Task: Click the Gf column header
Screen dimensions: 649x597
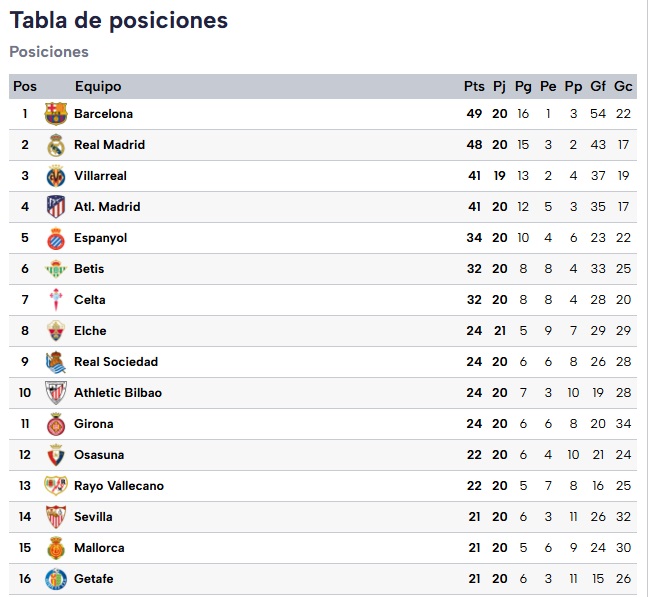Action: coord(598,87)
